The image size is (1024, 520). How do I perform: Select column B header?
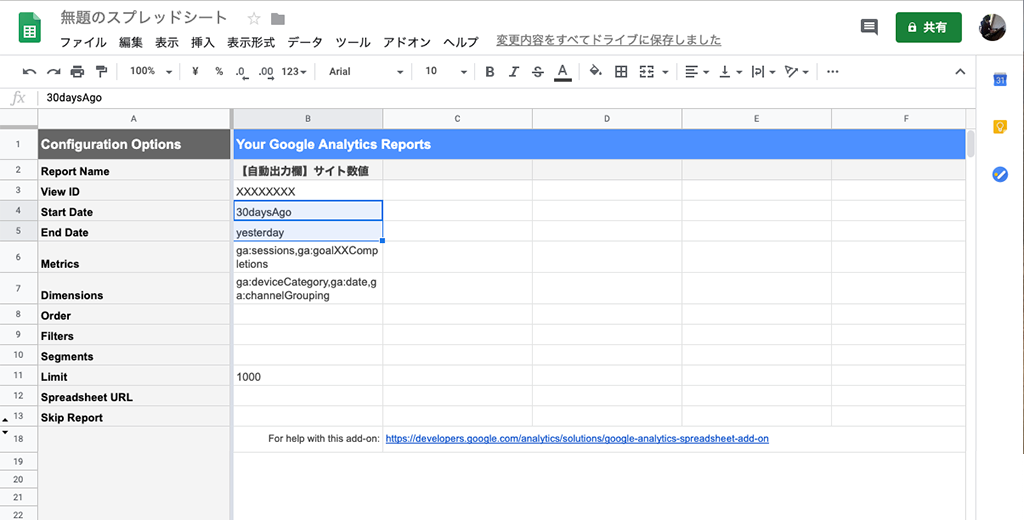pos(308,119)
